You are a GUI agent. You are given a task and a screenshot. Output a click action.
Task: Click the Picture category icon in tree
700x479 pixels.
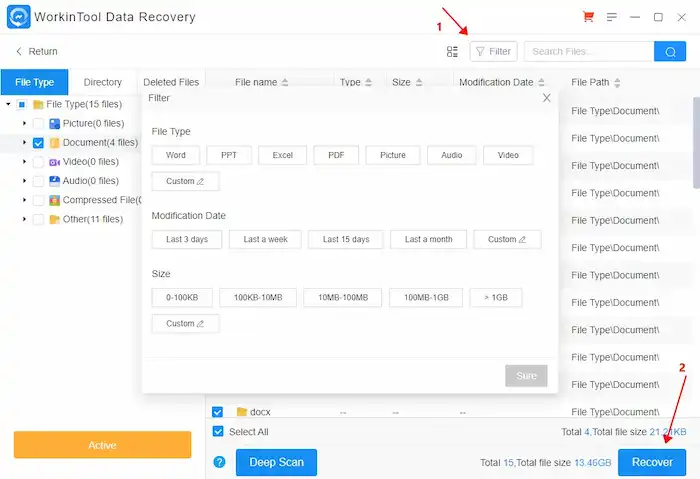pos(54,124)
